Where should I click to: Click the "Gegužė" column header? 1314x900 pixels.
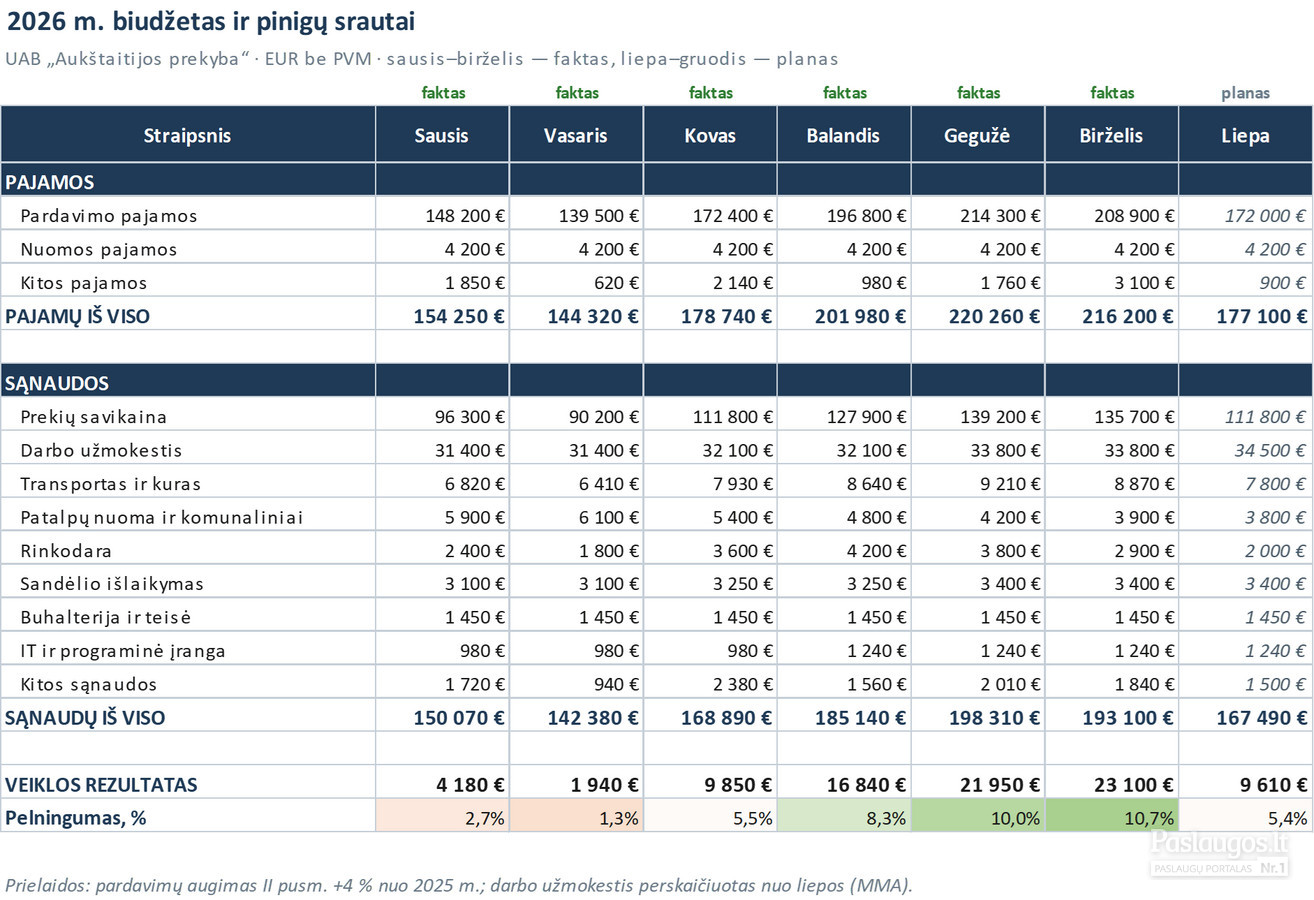pos(978,135)
